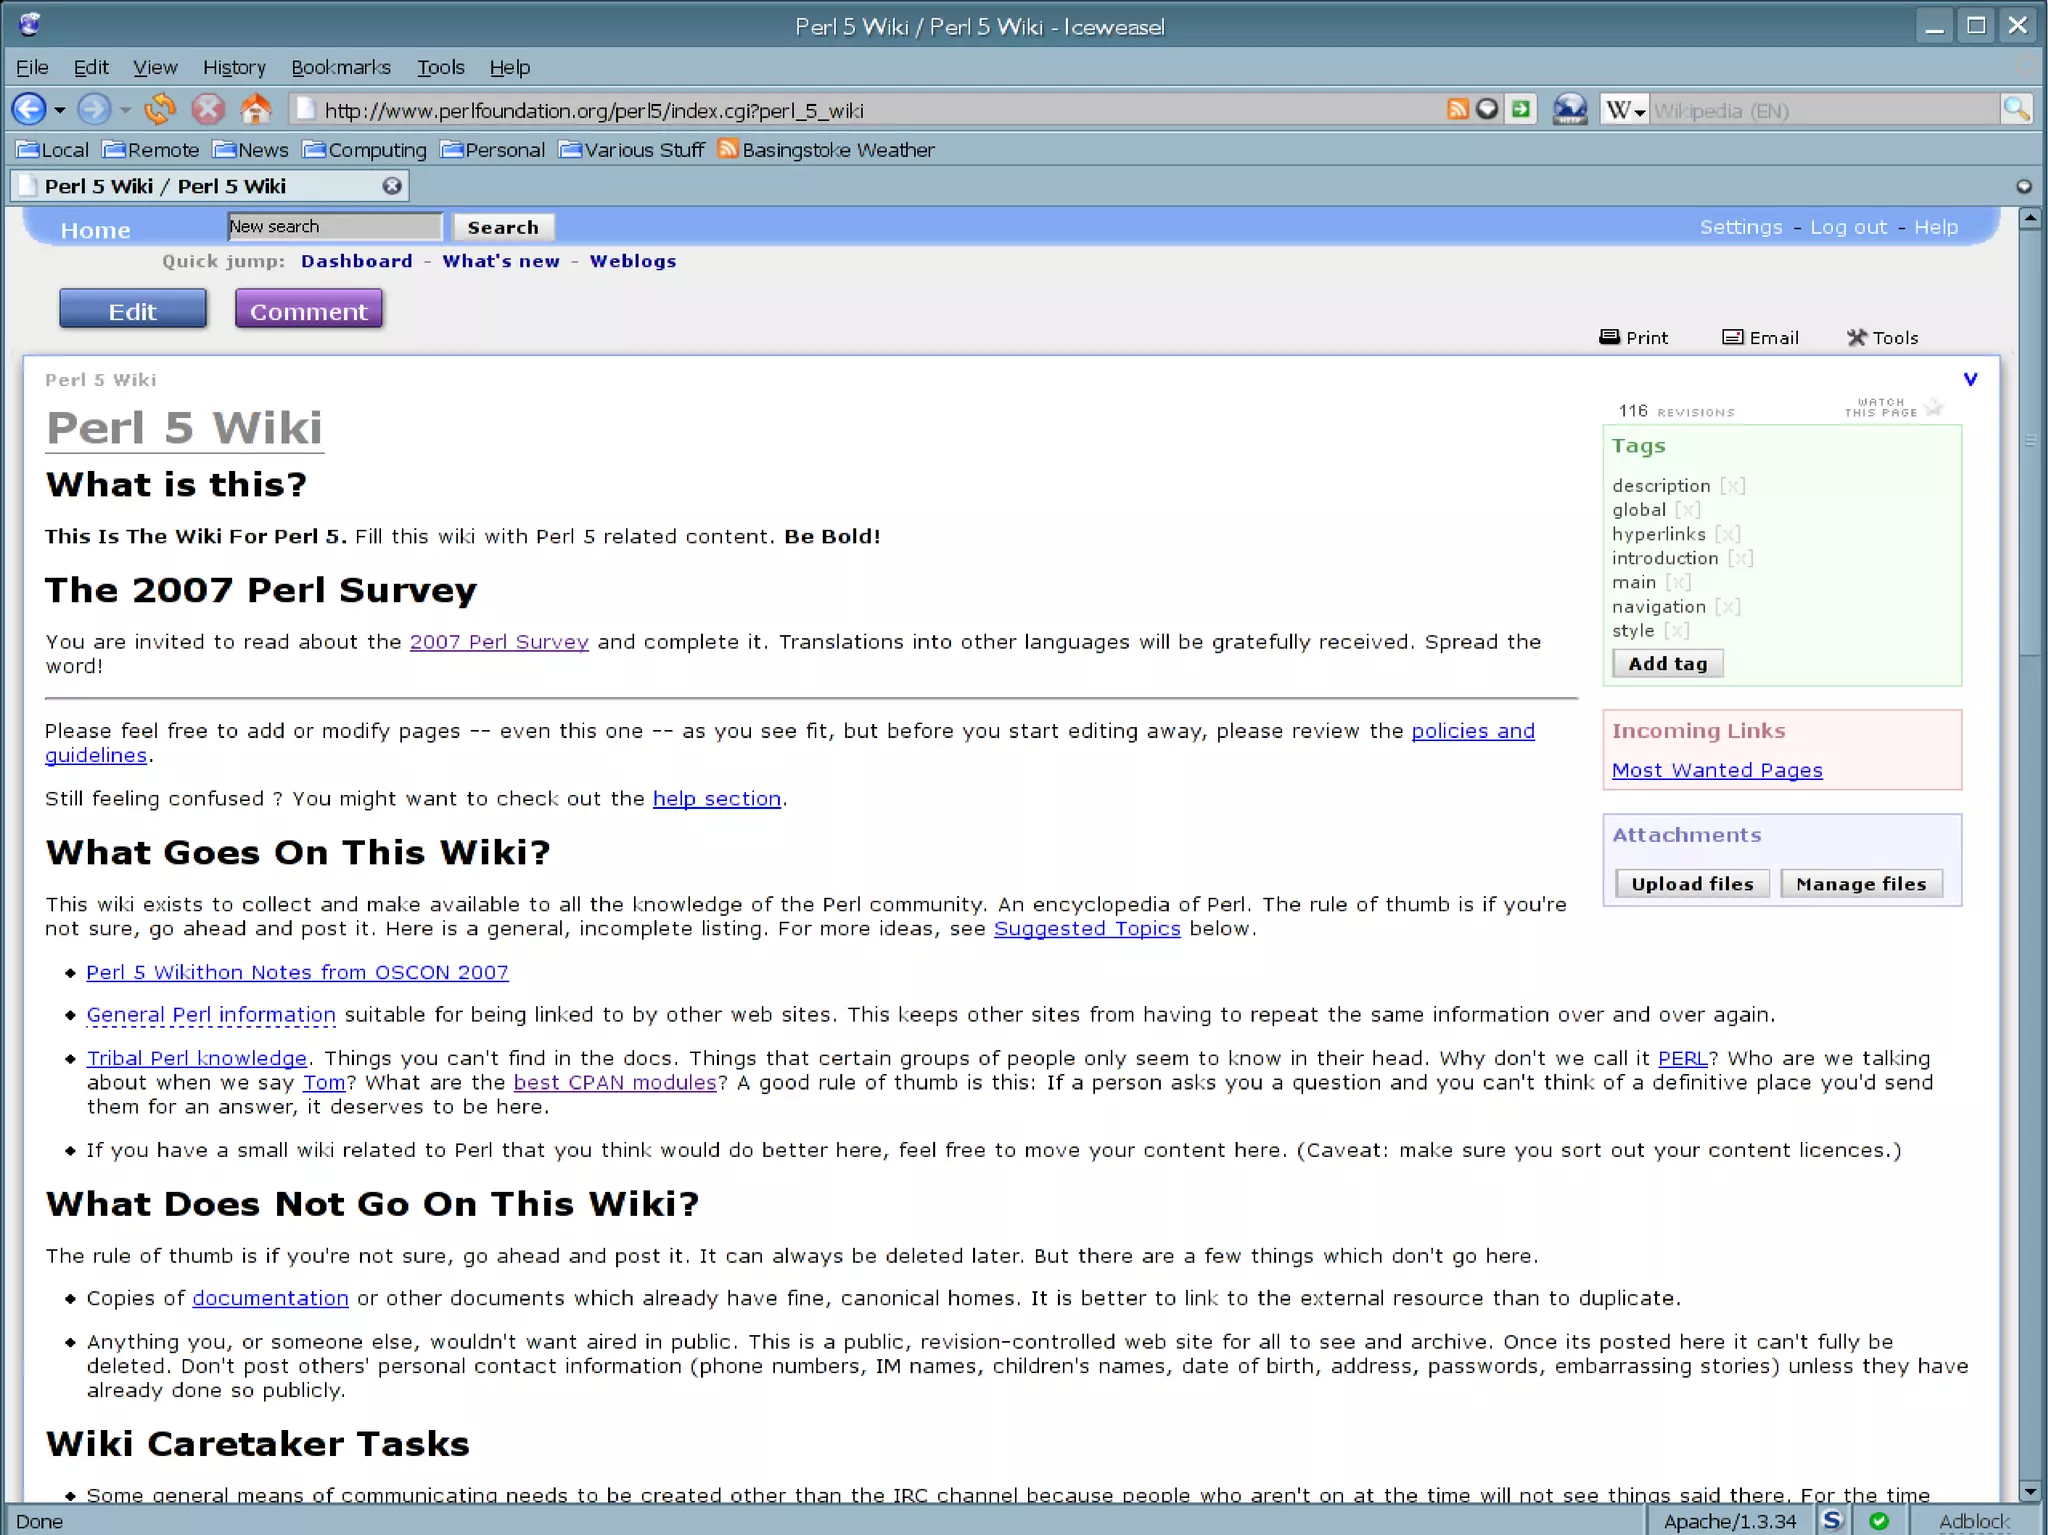2048x1535 pixels.
Task: Click the green Go arrow icon
Action: 1521,109
